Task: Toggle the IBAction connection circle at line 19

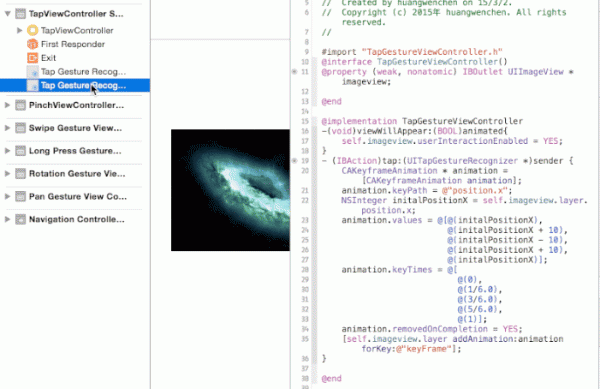Action: click(295, 161)
